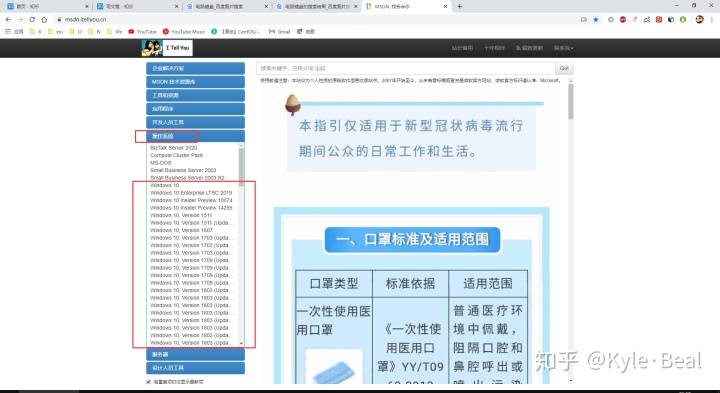Click the blue bookmark star icon
The image size is (720, 393).
coord(596,20)
